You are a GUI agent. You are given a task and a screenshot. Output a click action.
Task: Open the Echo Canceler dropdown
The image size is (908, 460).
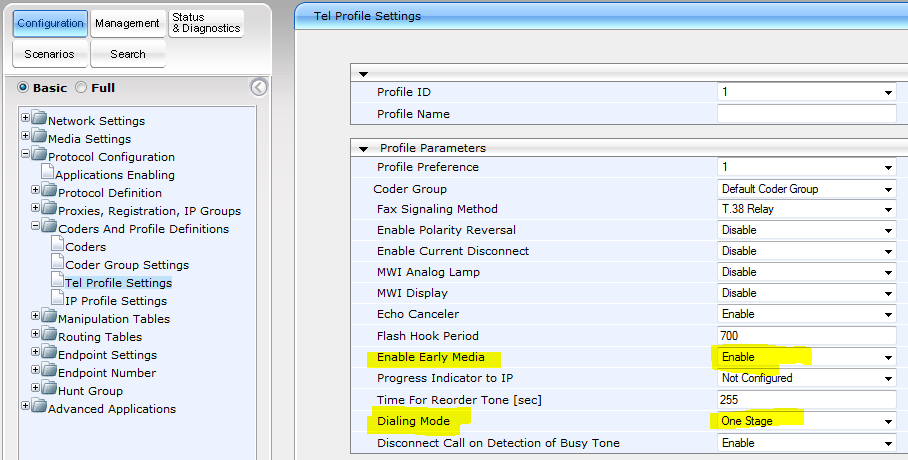[807, 314]
